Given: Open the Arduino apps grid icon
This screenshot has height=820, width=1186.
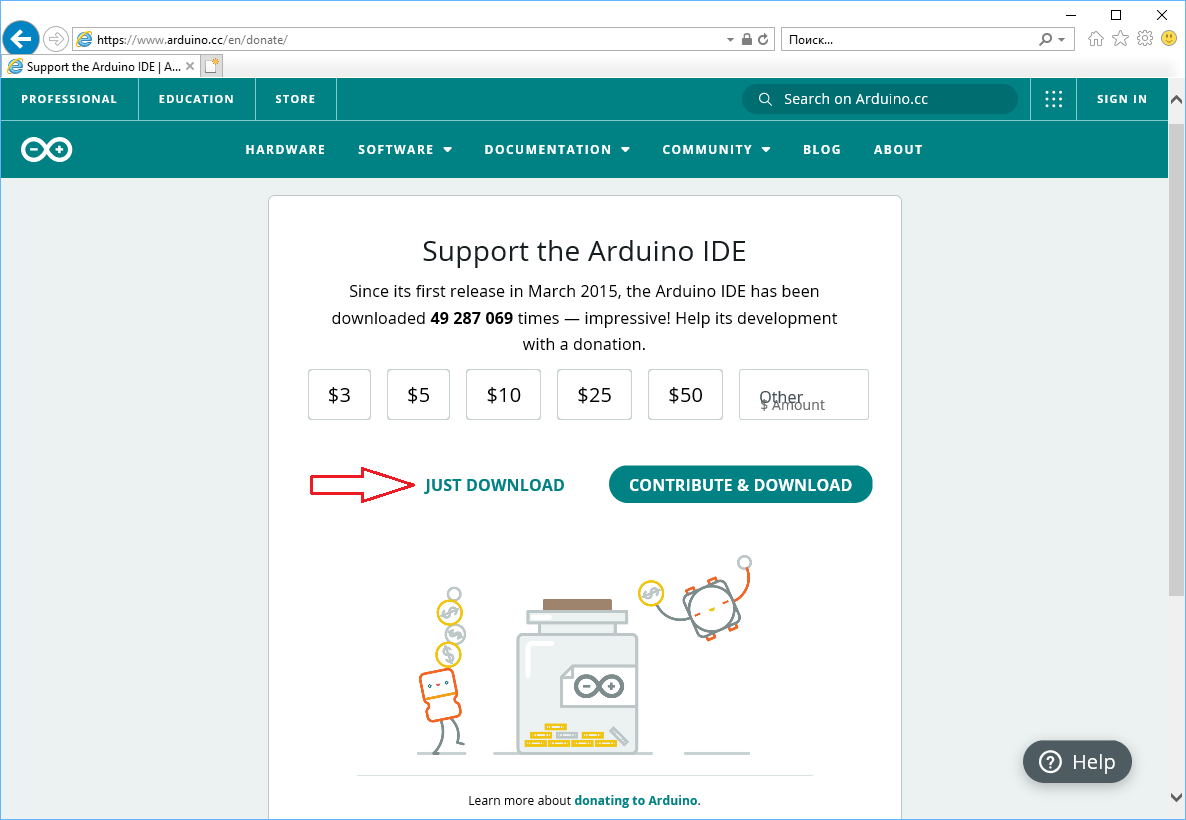Looking at the screenshot, I should coord(1054,99).
